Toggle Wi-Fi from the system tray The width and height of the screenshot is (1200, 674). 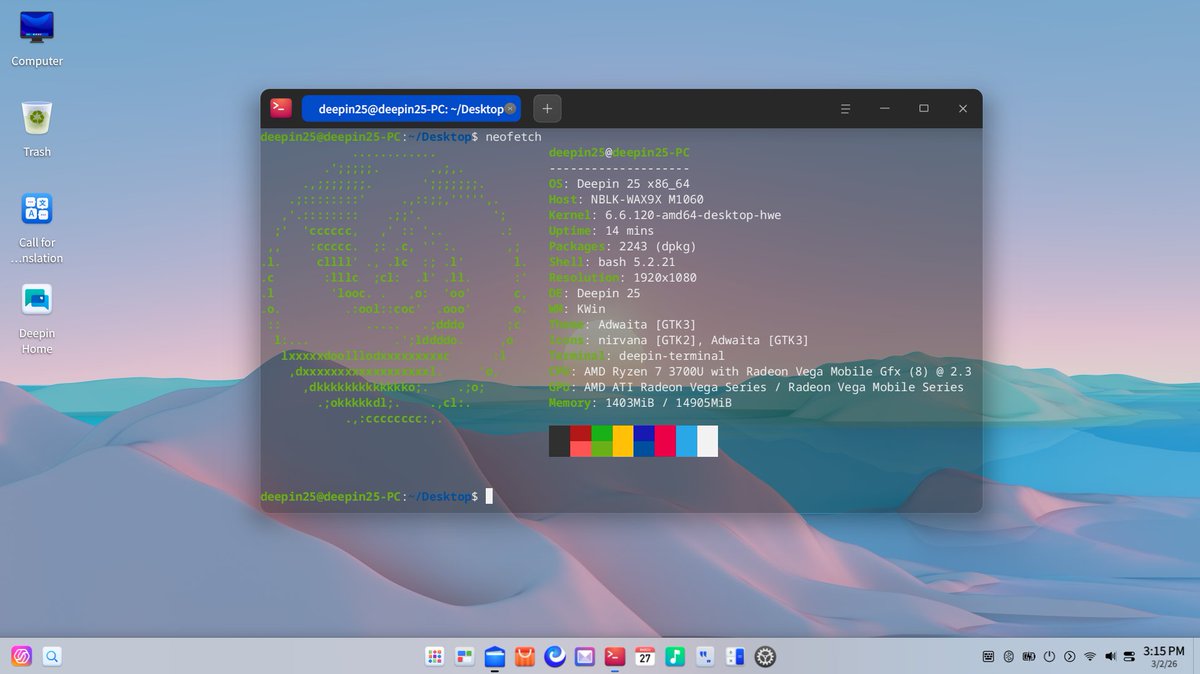1088,656
